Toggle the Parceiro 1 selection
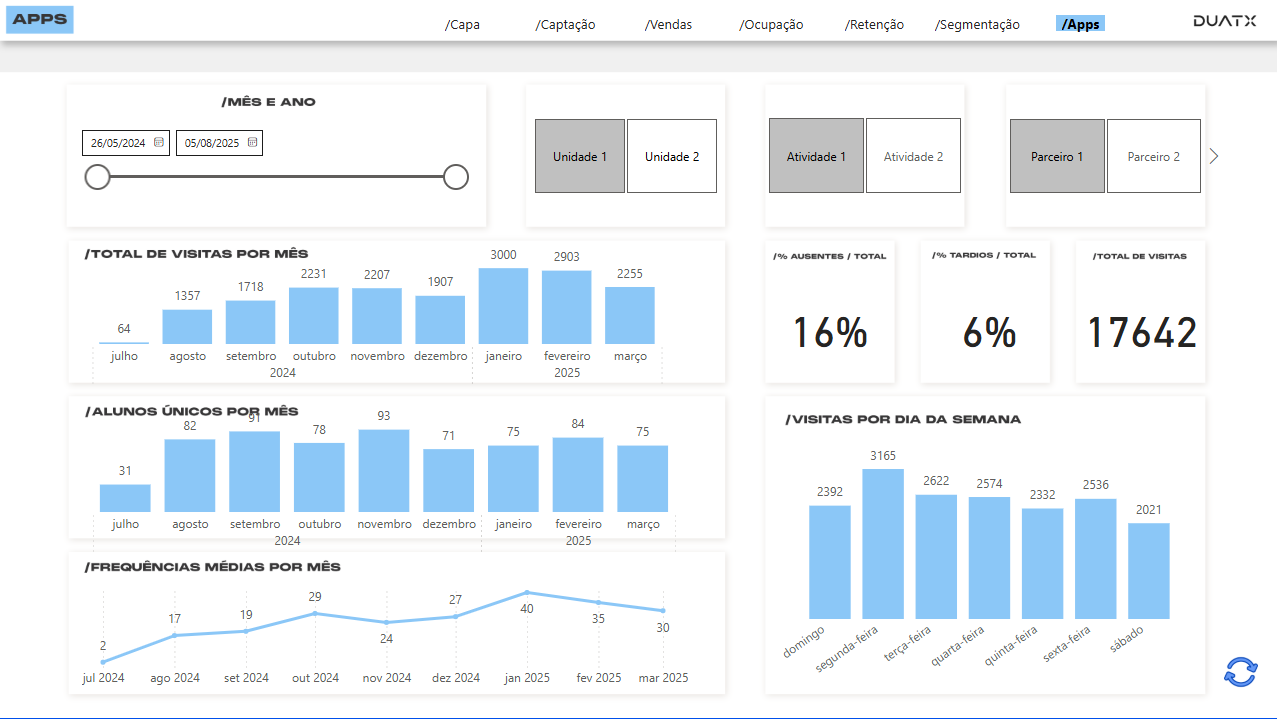Image resolution: width=1277 pixels, height=719 pixels. 1057,155
